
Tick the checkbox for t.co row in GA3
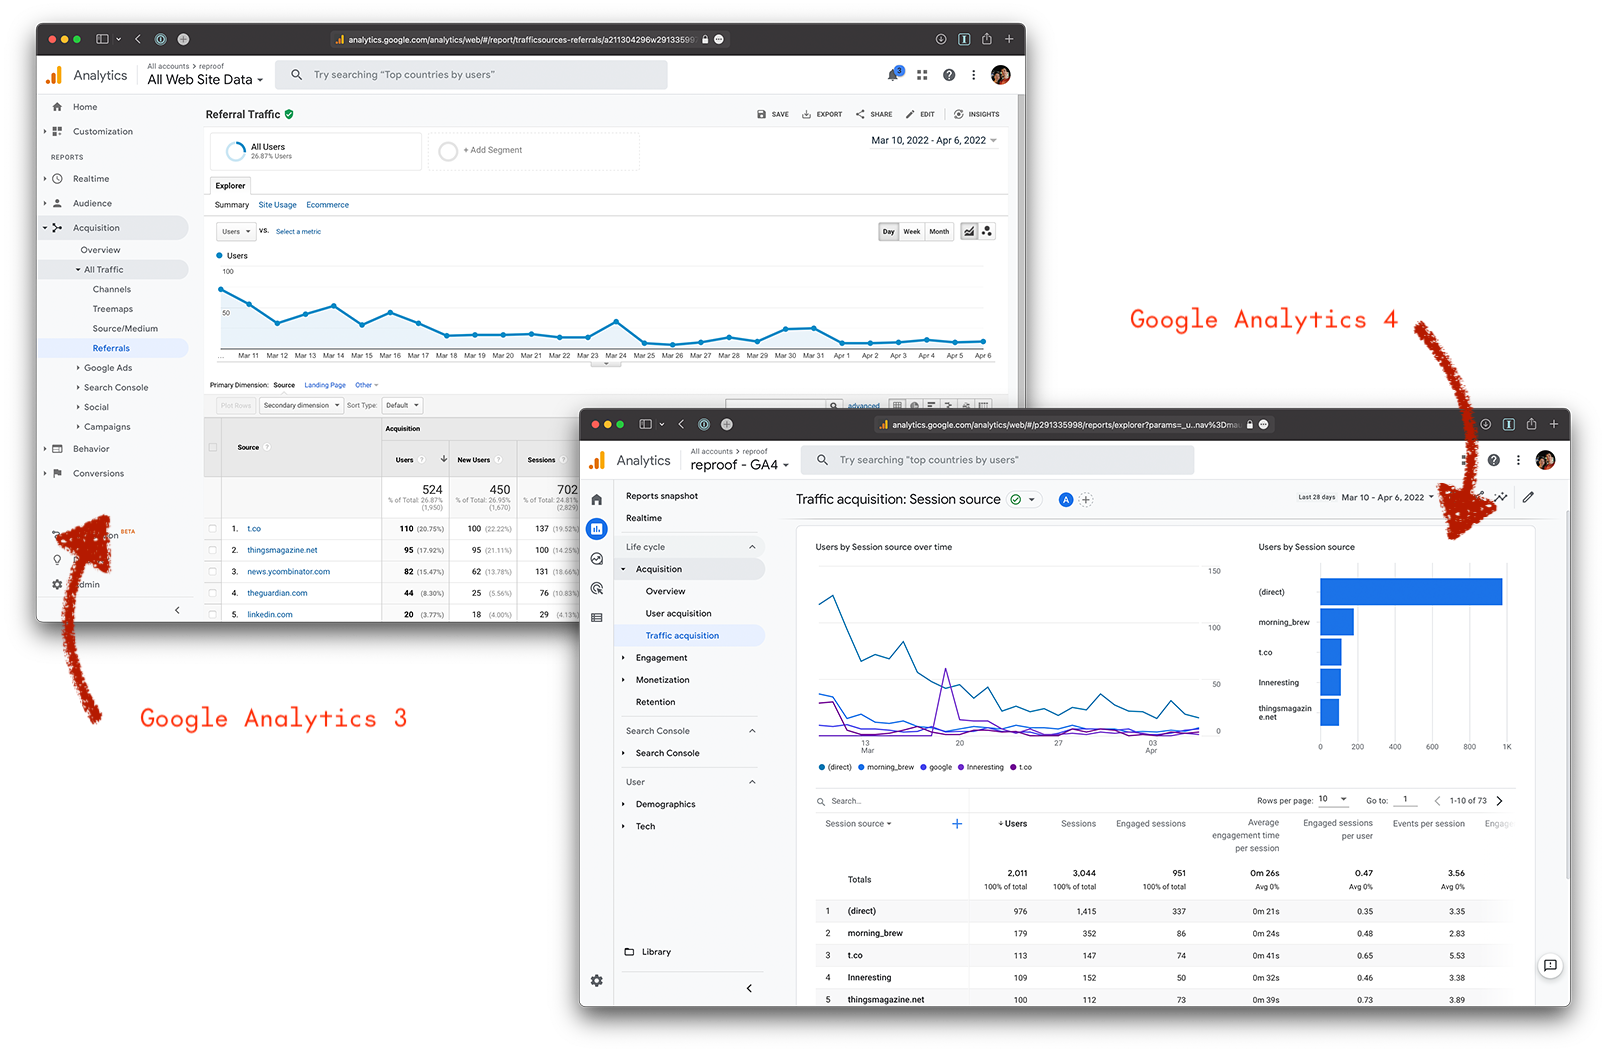[x=212, y=528]
